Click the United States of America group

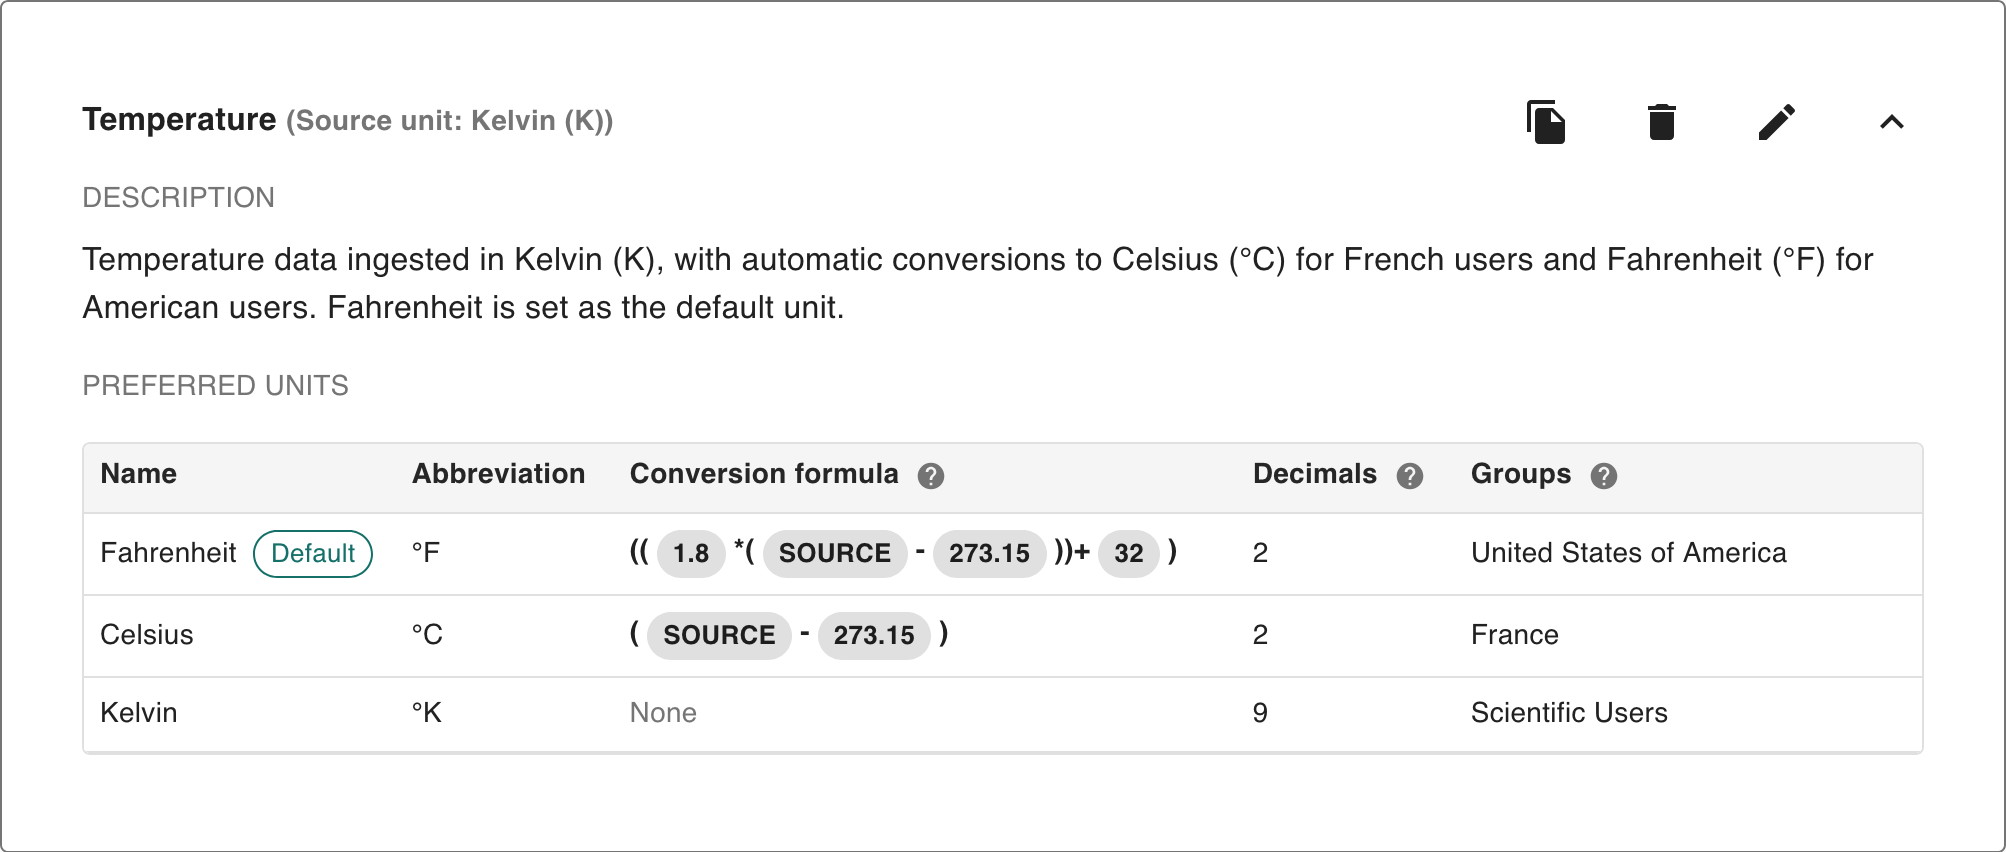pyautogui.click(x=1628, y=553)
